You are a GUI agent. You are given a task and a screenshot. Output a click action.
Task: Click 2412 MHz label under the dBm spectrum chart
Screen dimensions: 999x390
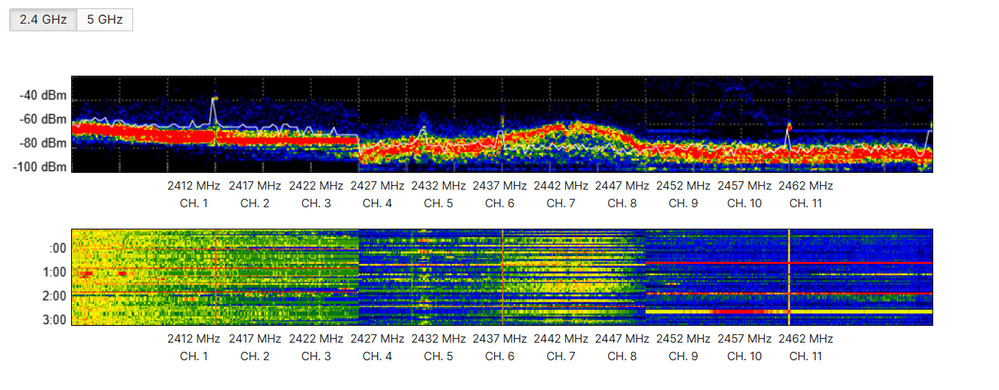tap(194, 186)
